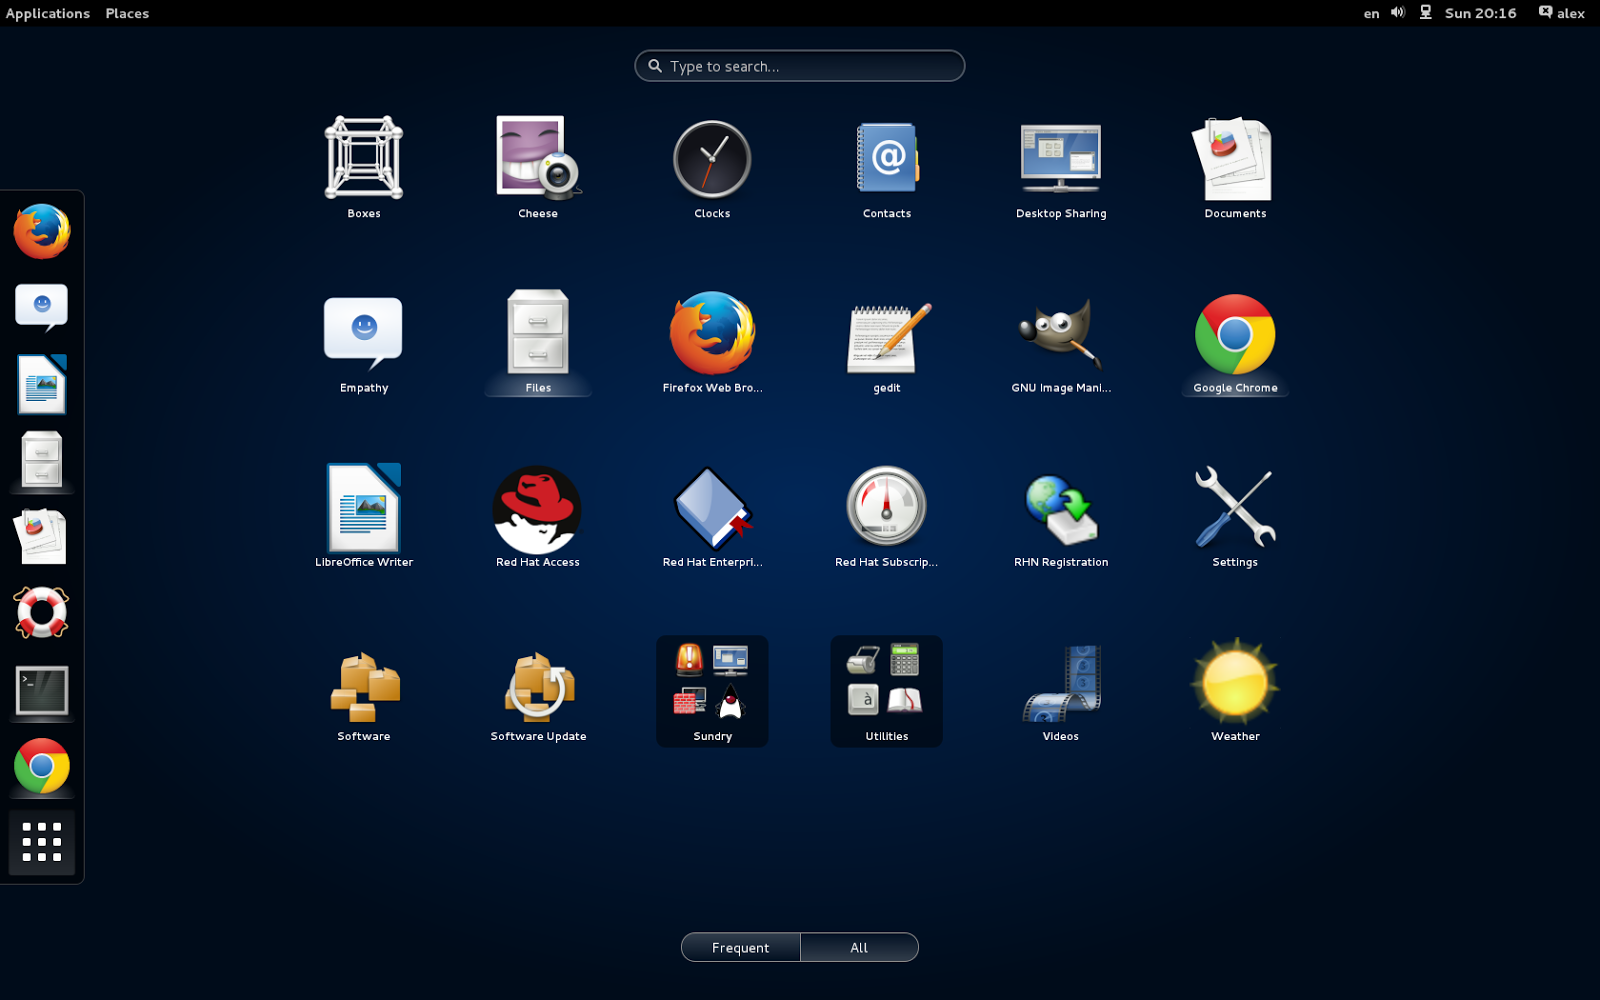Viewport: 1600px width, 1000px height.
Task: Open the Applications menu
Action: coord(47,13)
